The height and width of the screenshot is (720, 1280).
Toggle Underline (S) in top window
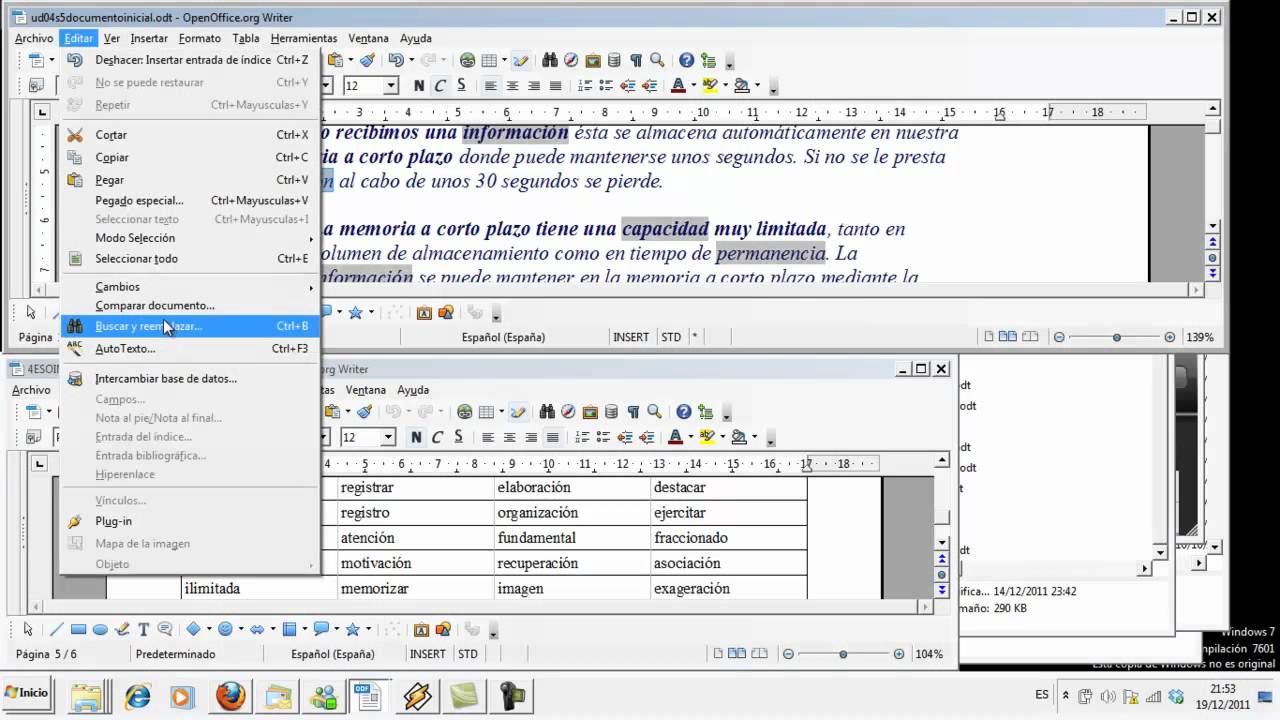pos(460,86)
